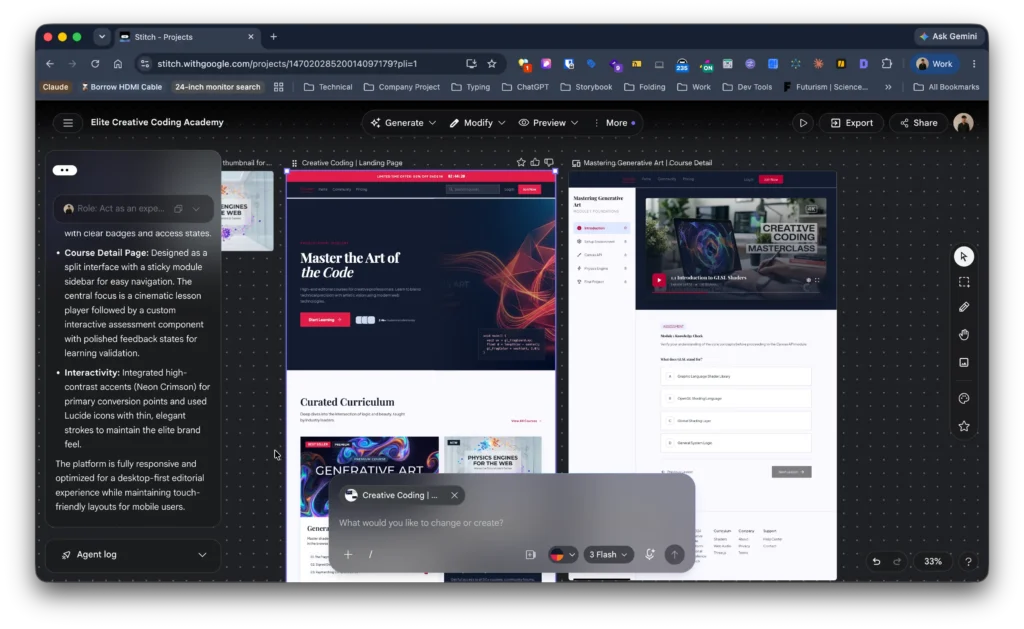The width and height of the screenshot is (1024, 629).
Task: Click the Export button
Action: (x=852, y=123)
